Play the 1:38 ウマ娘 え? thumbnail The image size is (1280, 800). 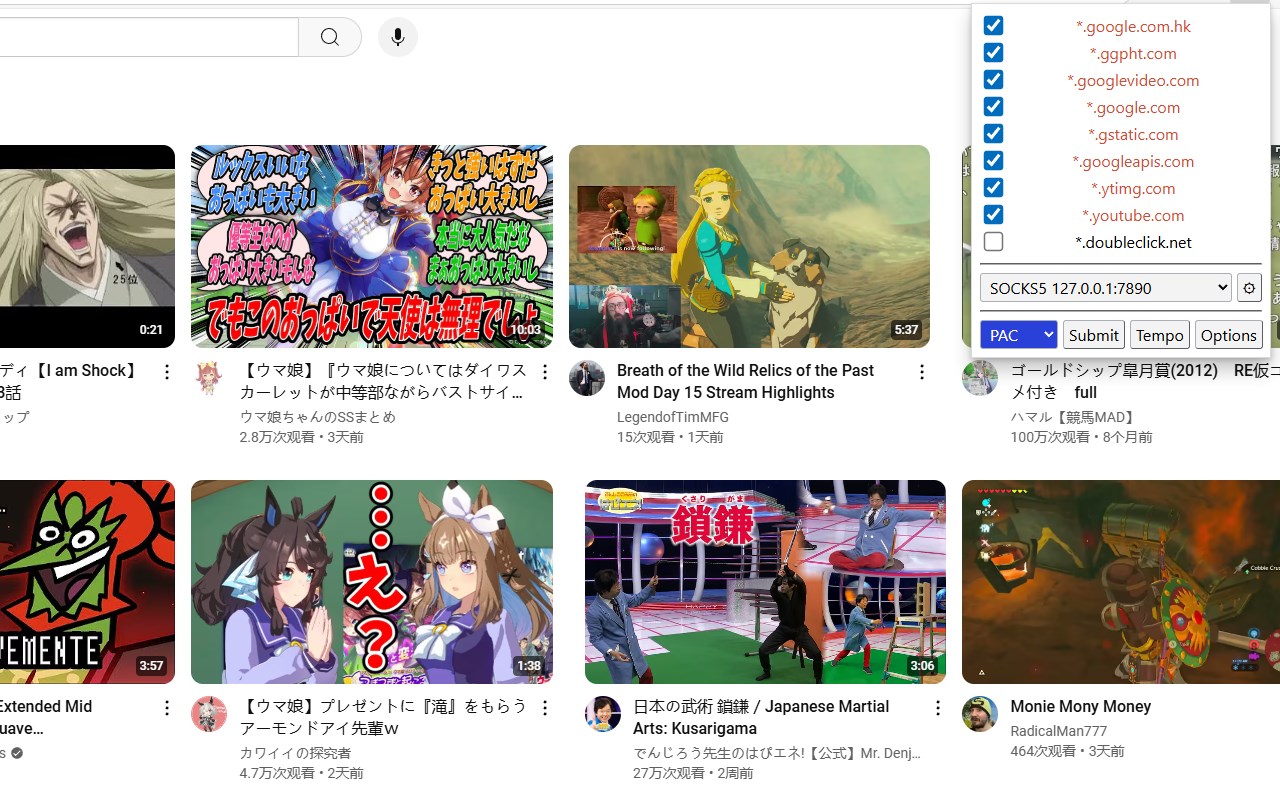coord(372,582)
